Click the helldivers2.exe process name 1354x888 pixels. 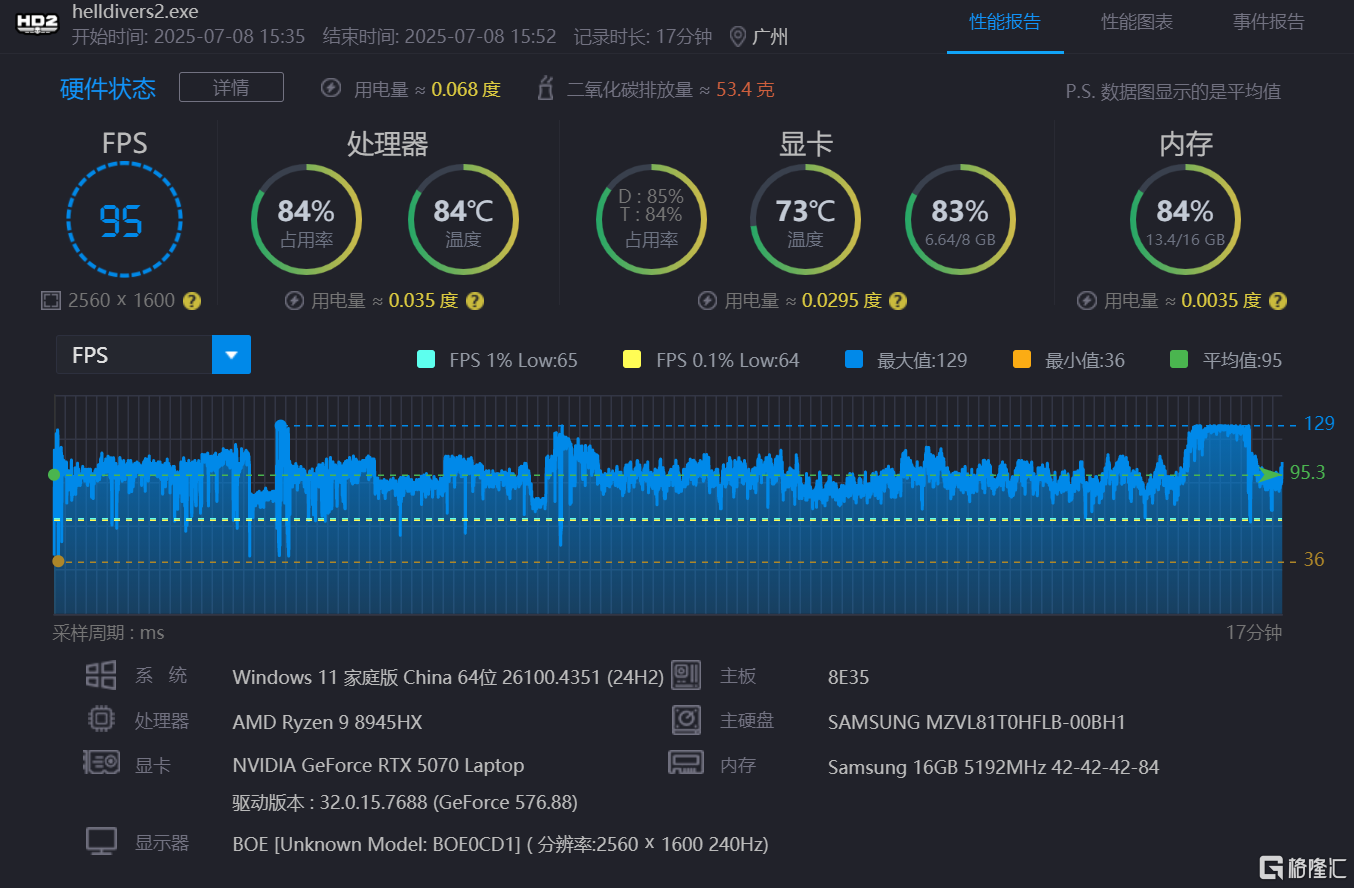pyautogui.click(x=135, y=12)
